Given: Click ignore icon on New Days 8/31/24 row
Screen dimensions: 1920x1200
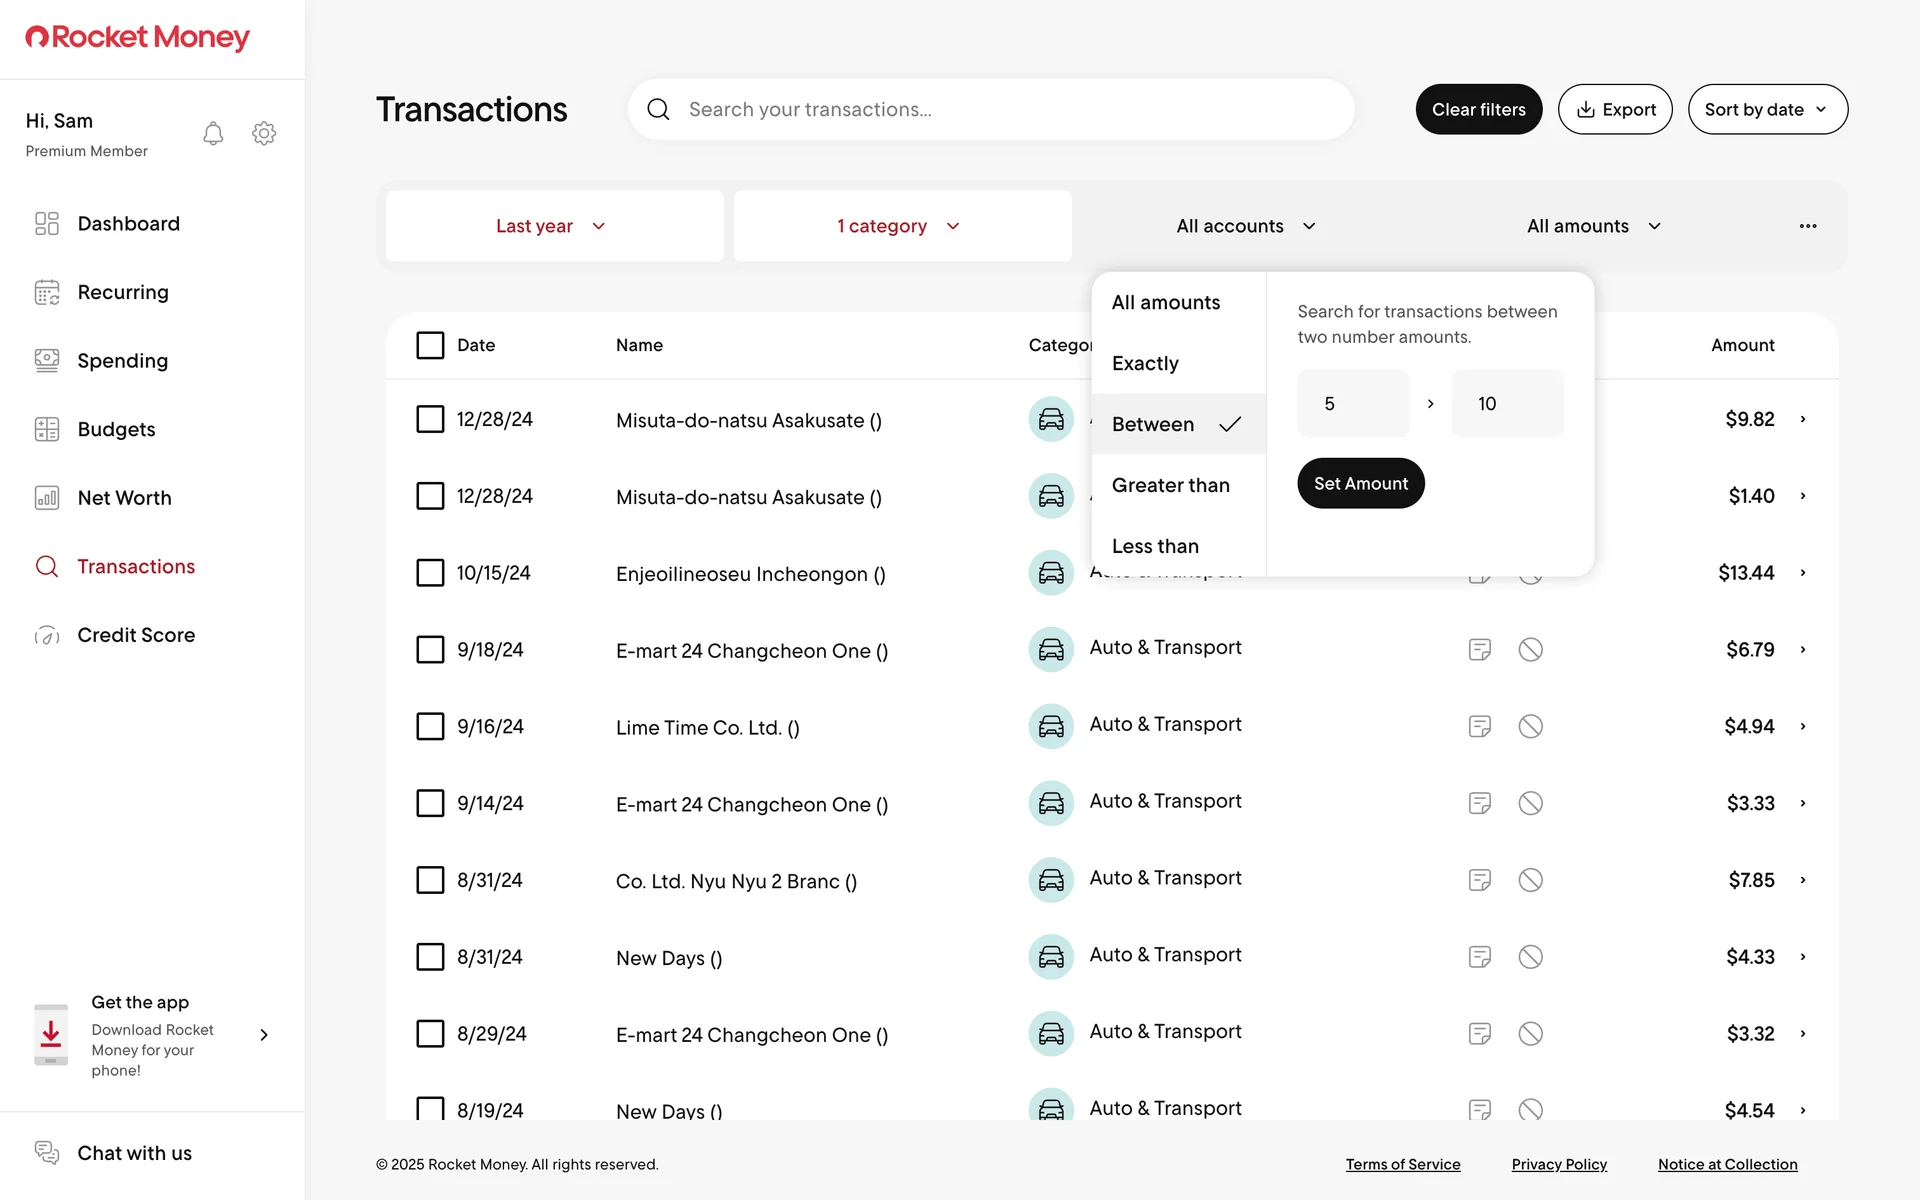Looking at the screenshot, I should pyautogui.click(x=1530, y=957).
